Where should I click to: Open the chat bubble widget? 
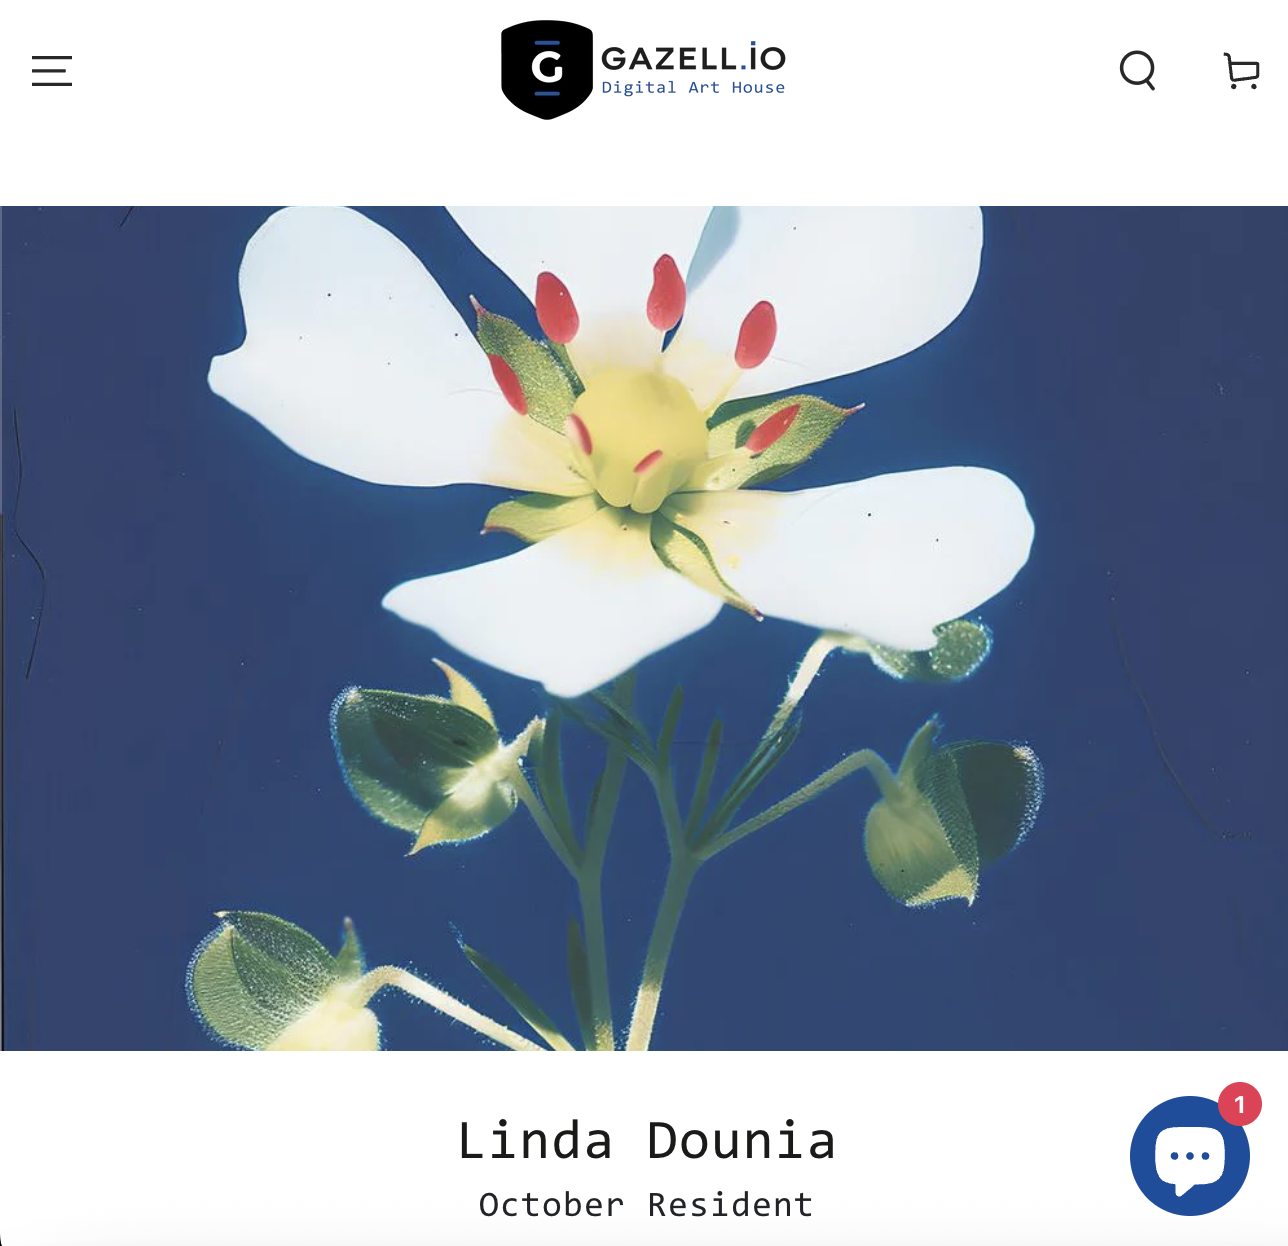(1190, 1156)
